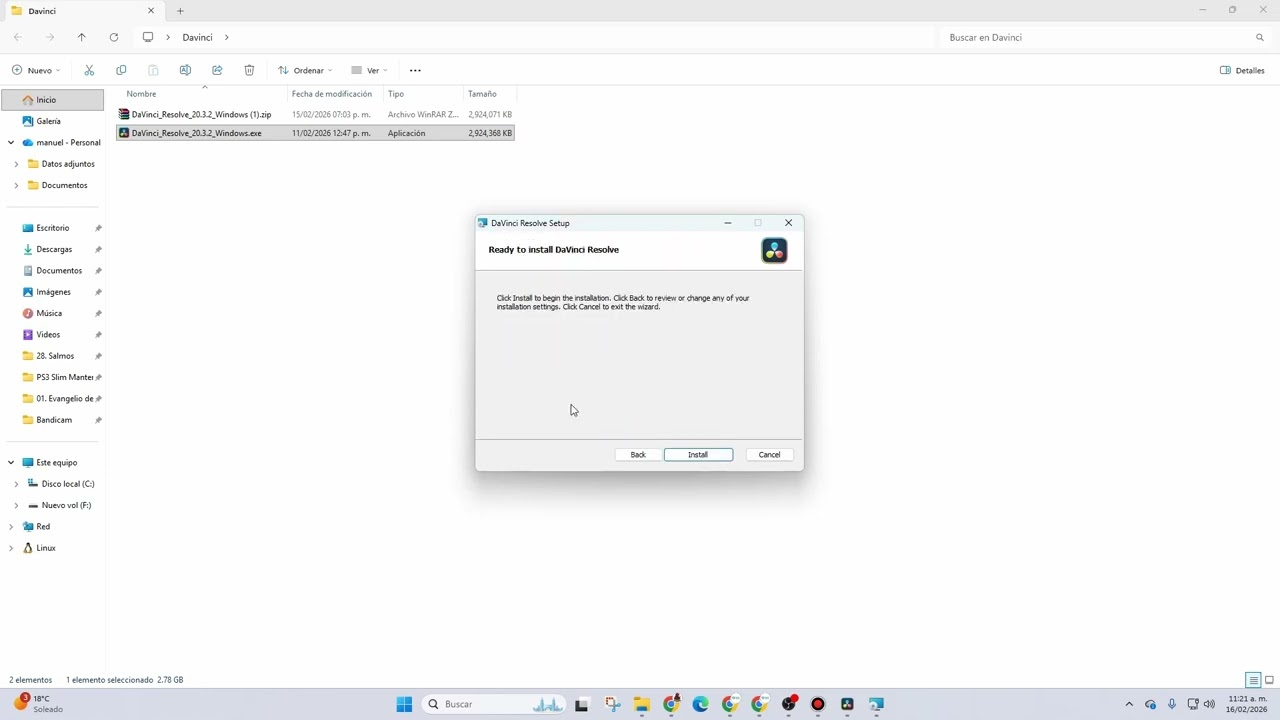Image resolution: width=1280 pixels, height=720 pixels.
Task: Open the Windows Start menu
Action: pos(404,704)
